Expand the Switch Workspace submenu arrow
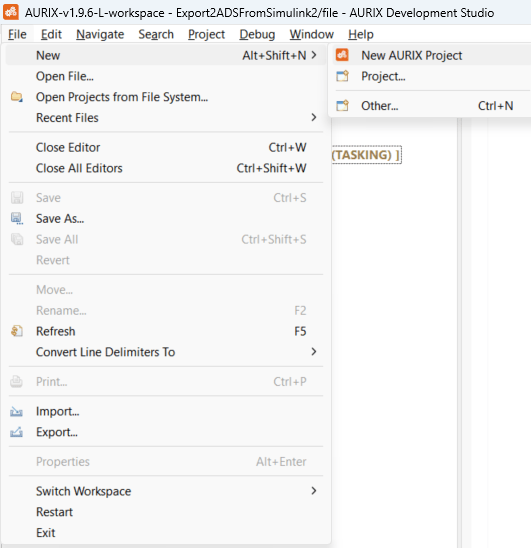This screenshot has height=548, width=531. [314, 491]
